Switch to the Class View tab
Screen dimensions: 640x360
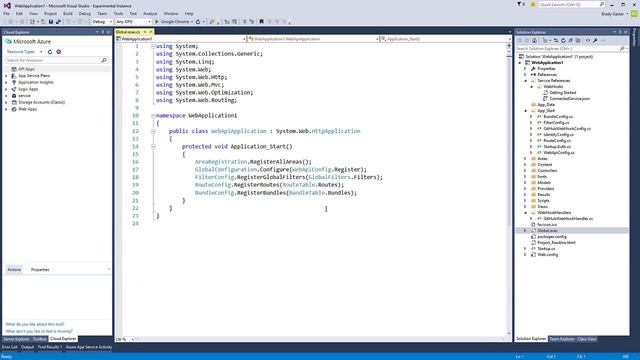pyautogui.click(x=587, y=339)
